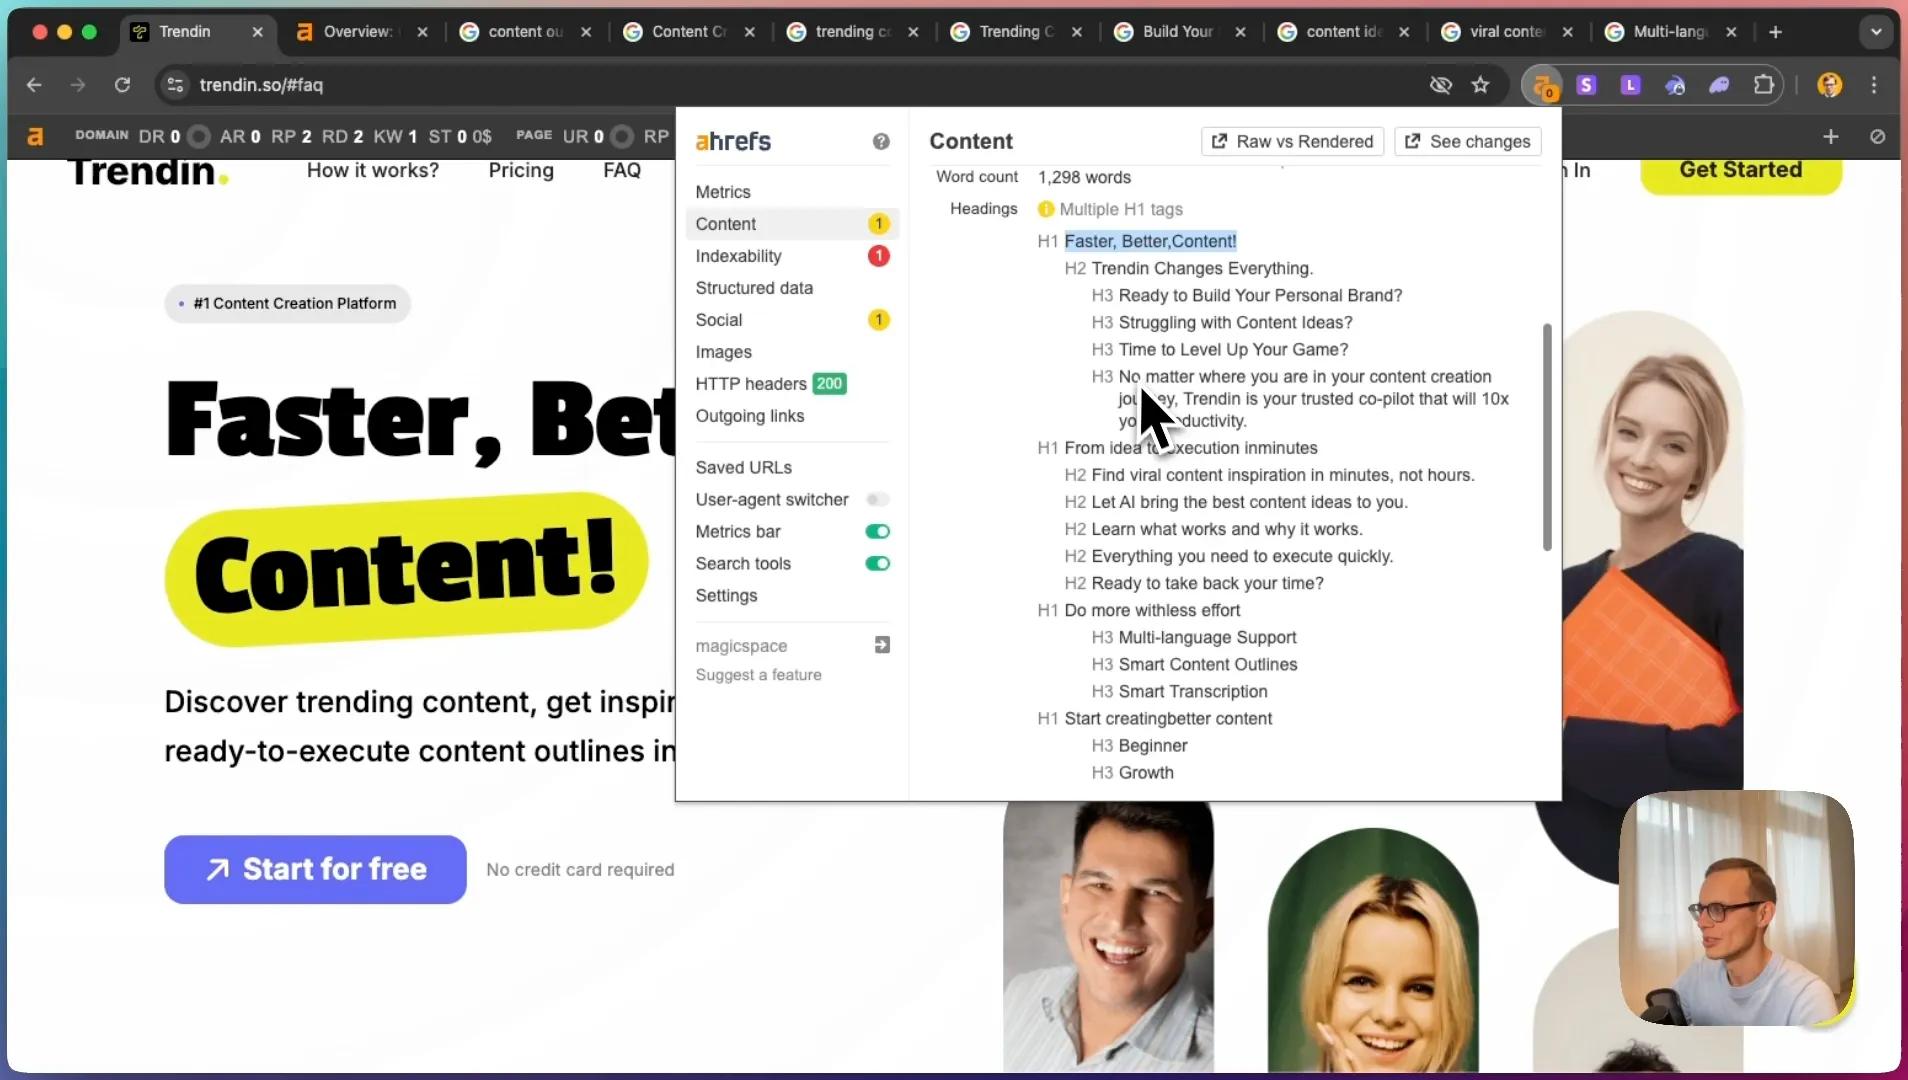The height and width of the screenshot is (1080, 1908).
Task: Click the magicspace launch arrow icon
Action: [882, 645]
